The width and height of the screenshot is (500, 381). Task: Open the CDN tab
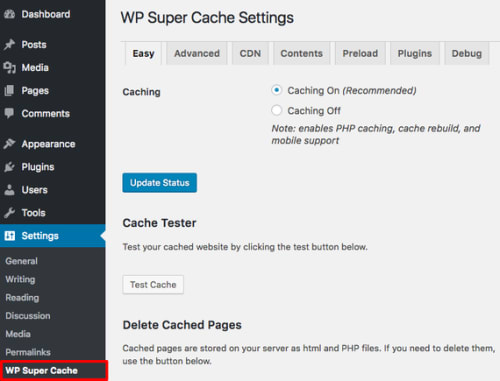coord(250,53)
